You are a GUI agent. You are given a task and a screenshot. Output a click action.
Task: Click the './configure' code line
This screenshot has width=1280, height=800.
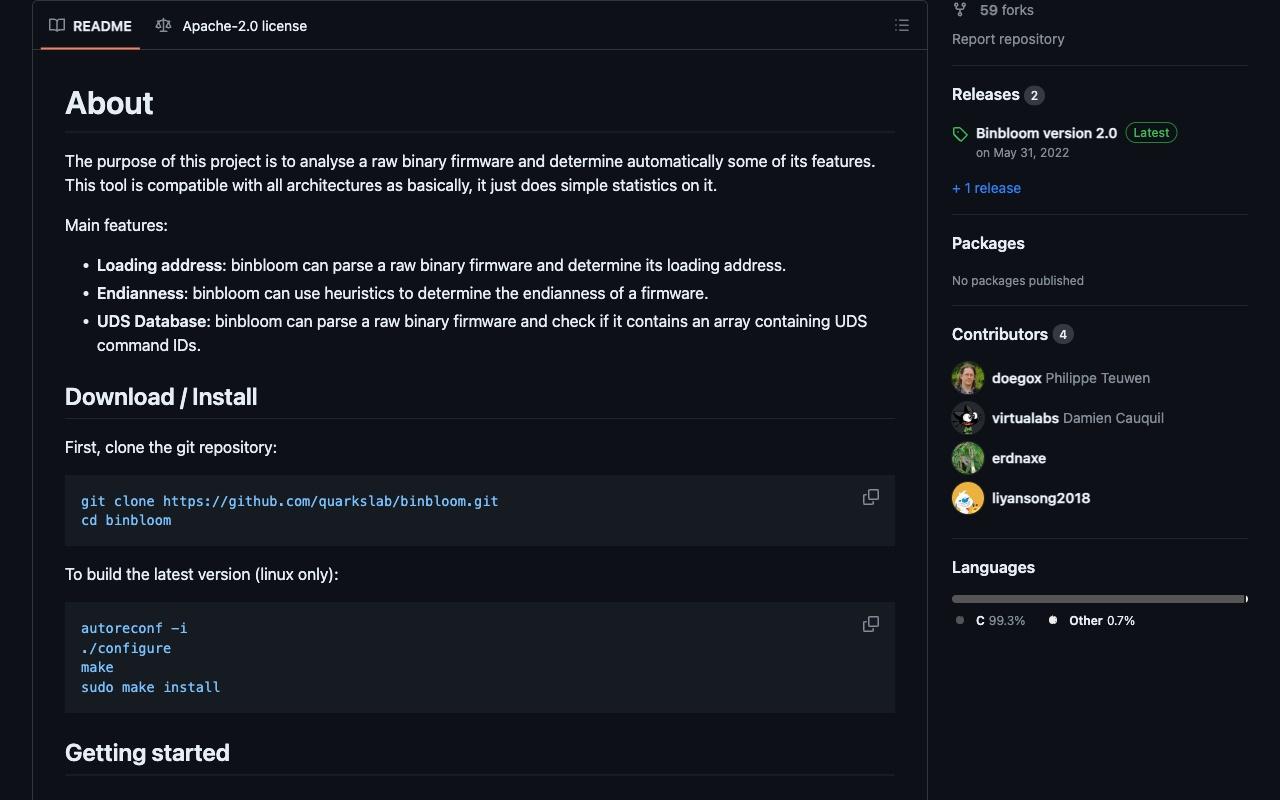click(126, 648)
